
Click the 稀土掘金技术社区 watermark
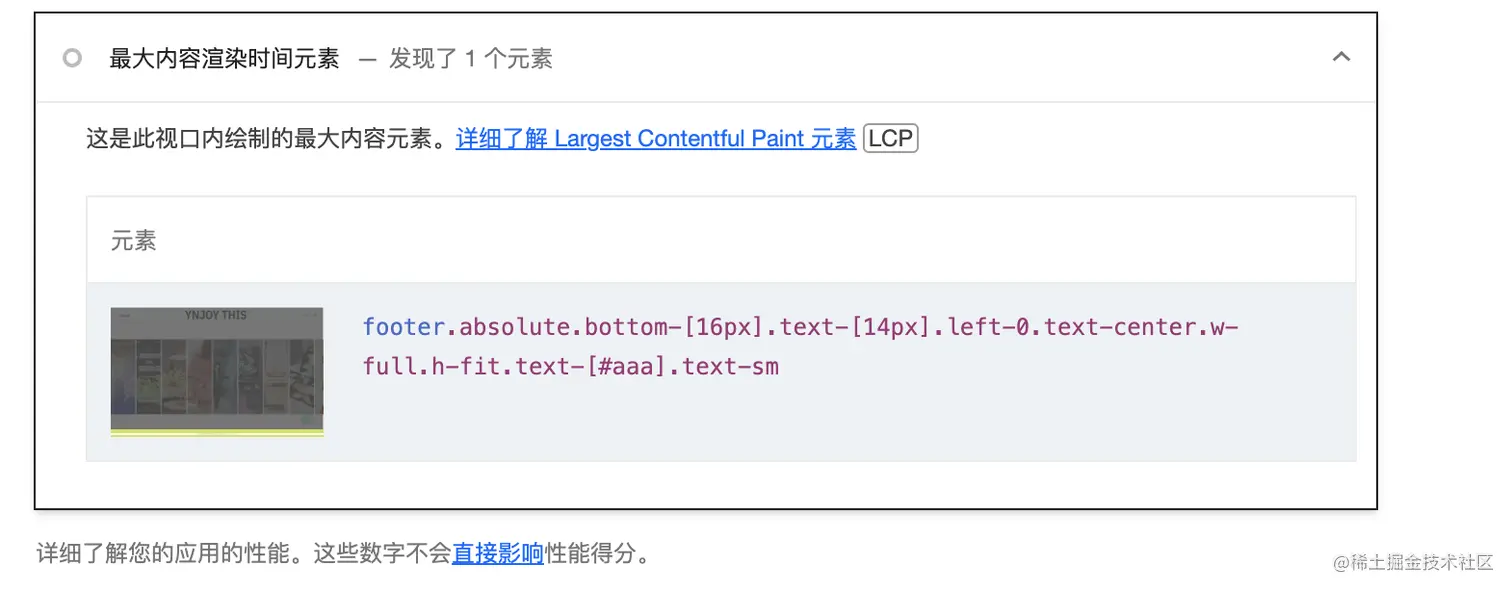point(1412,562)
